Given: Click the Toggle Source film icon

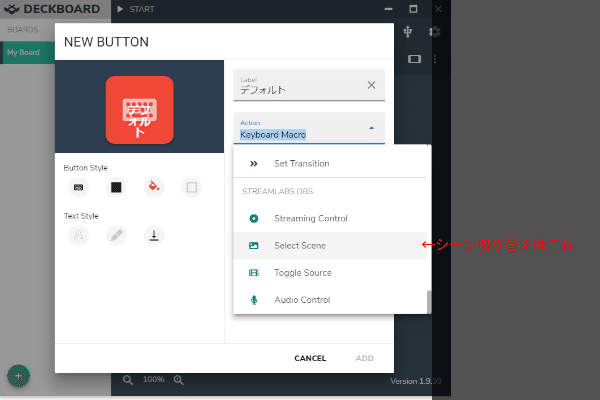Looking at the screenshot, I should pos(253,273).
